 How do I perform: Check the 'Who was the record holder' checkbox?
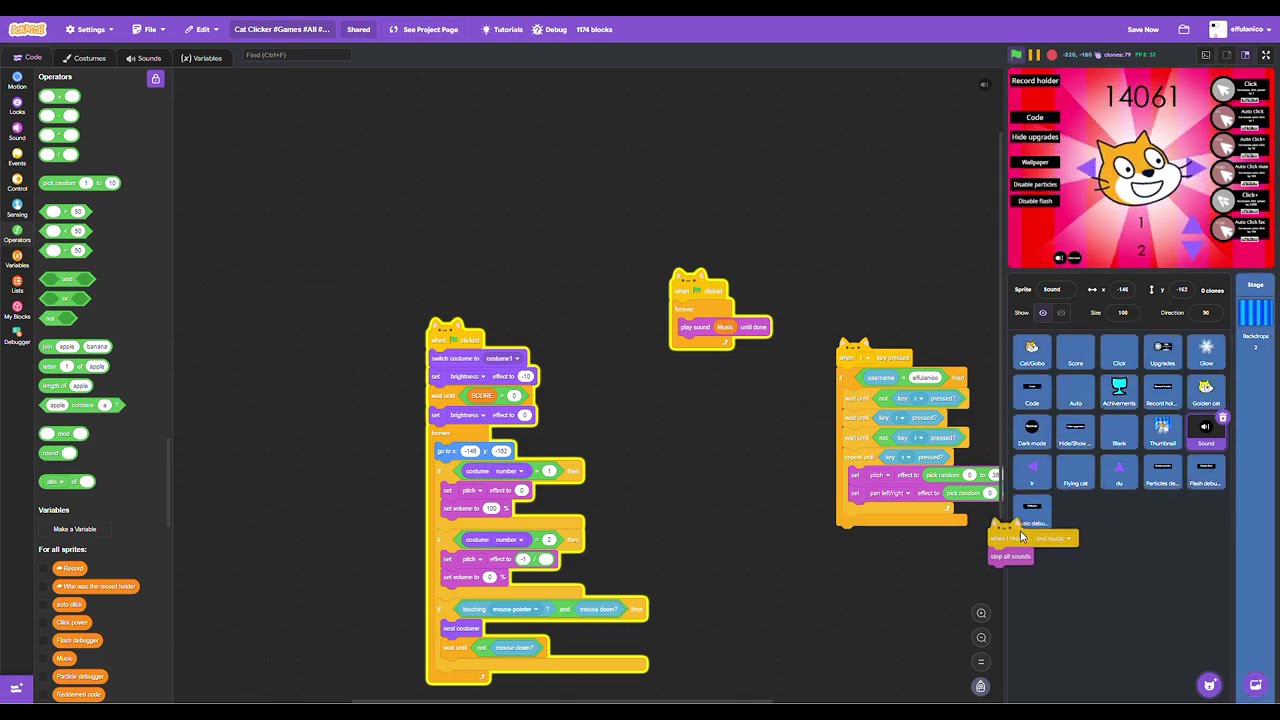44,586
